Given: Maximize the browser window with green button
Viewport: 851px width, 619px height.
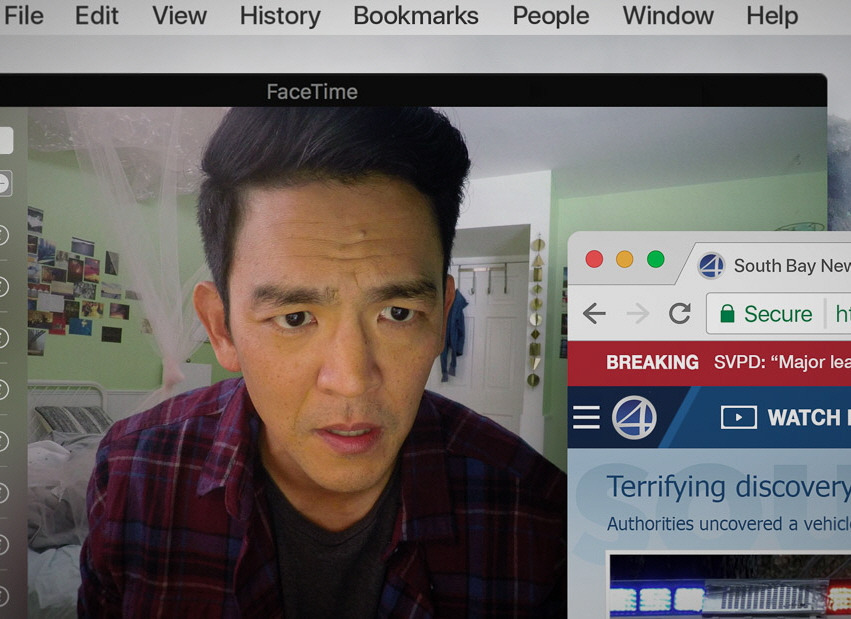Looking at the screenshot, I should 656,259.
